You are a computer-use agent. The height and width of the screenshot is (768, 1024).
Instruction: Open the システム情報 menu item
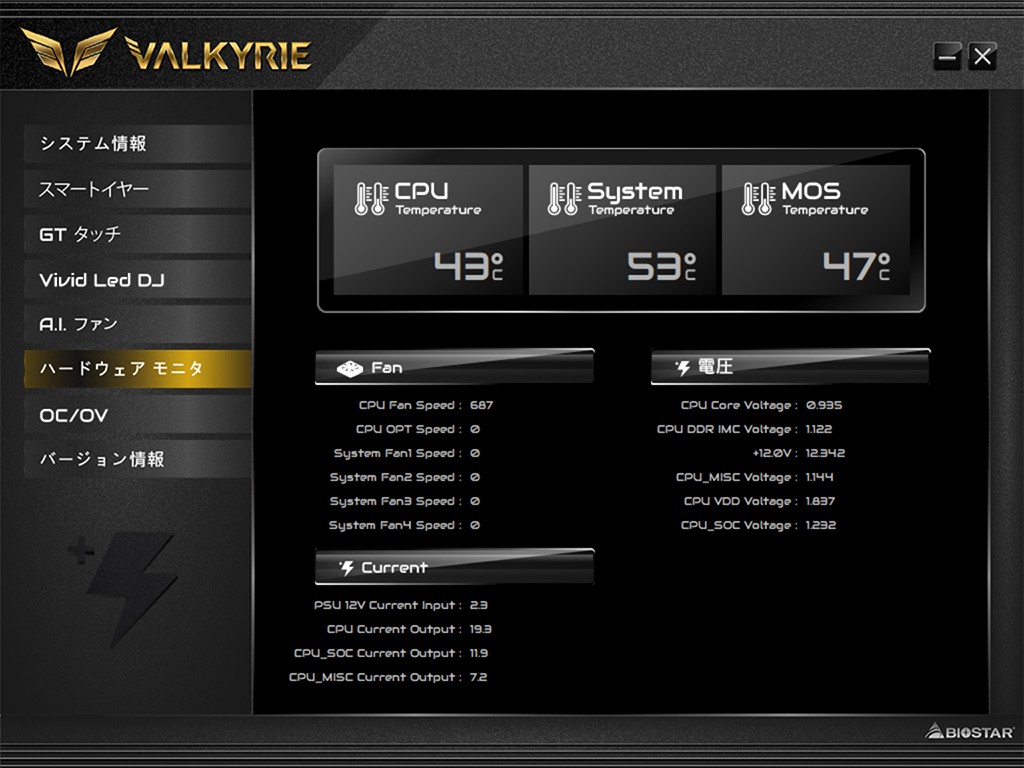click(138, 144)
